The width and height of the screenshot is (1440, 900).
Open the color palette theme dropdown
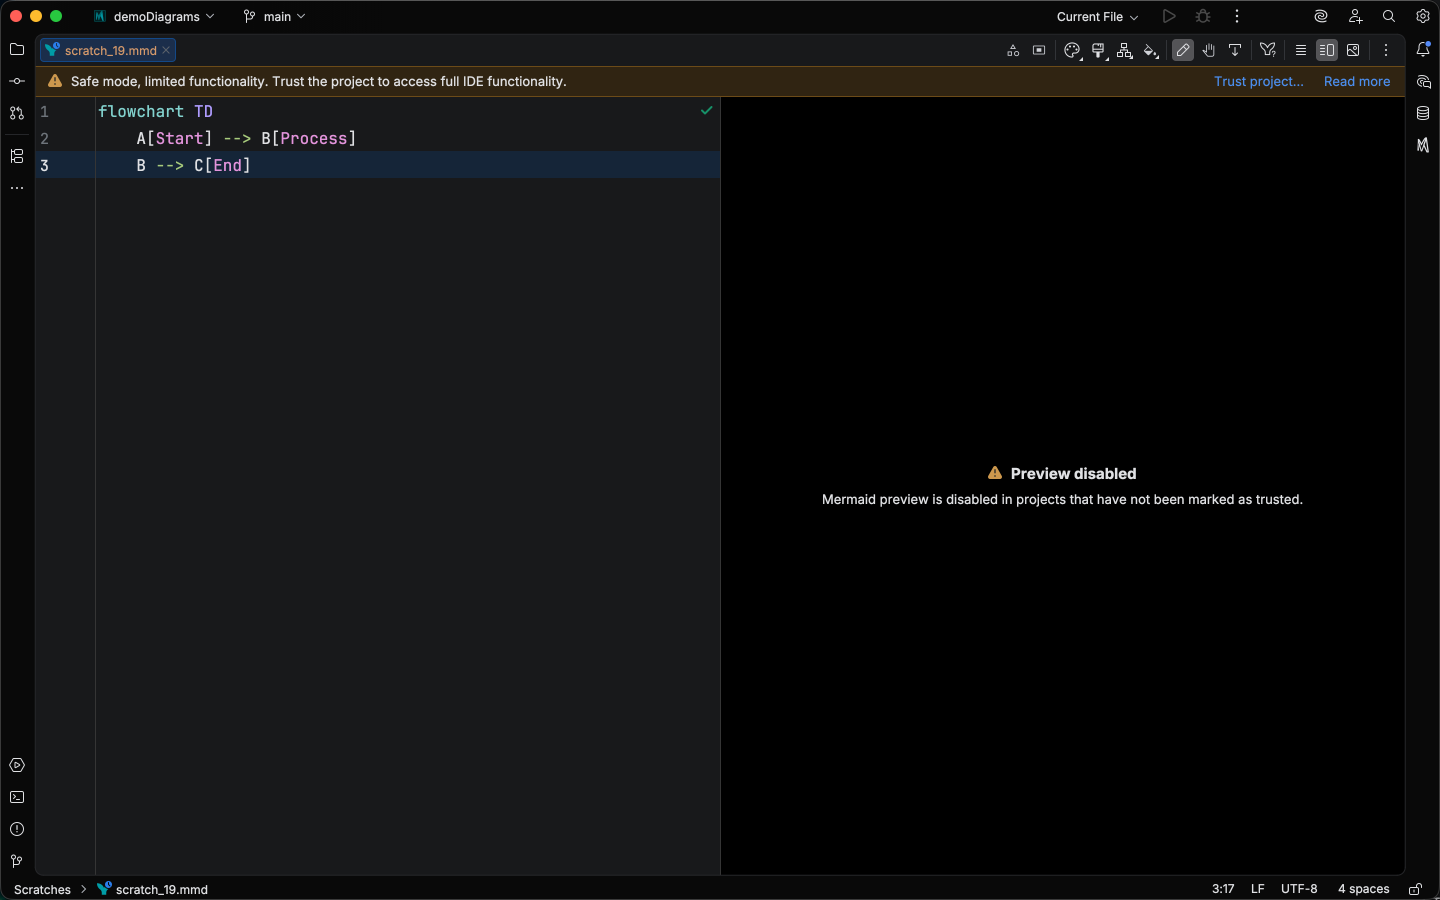click(1073, 51)
